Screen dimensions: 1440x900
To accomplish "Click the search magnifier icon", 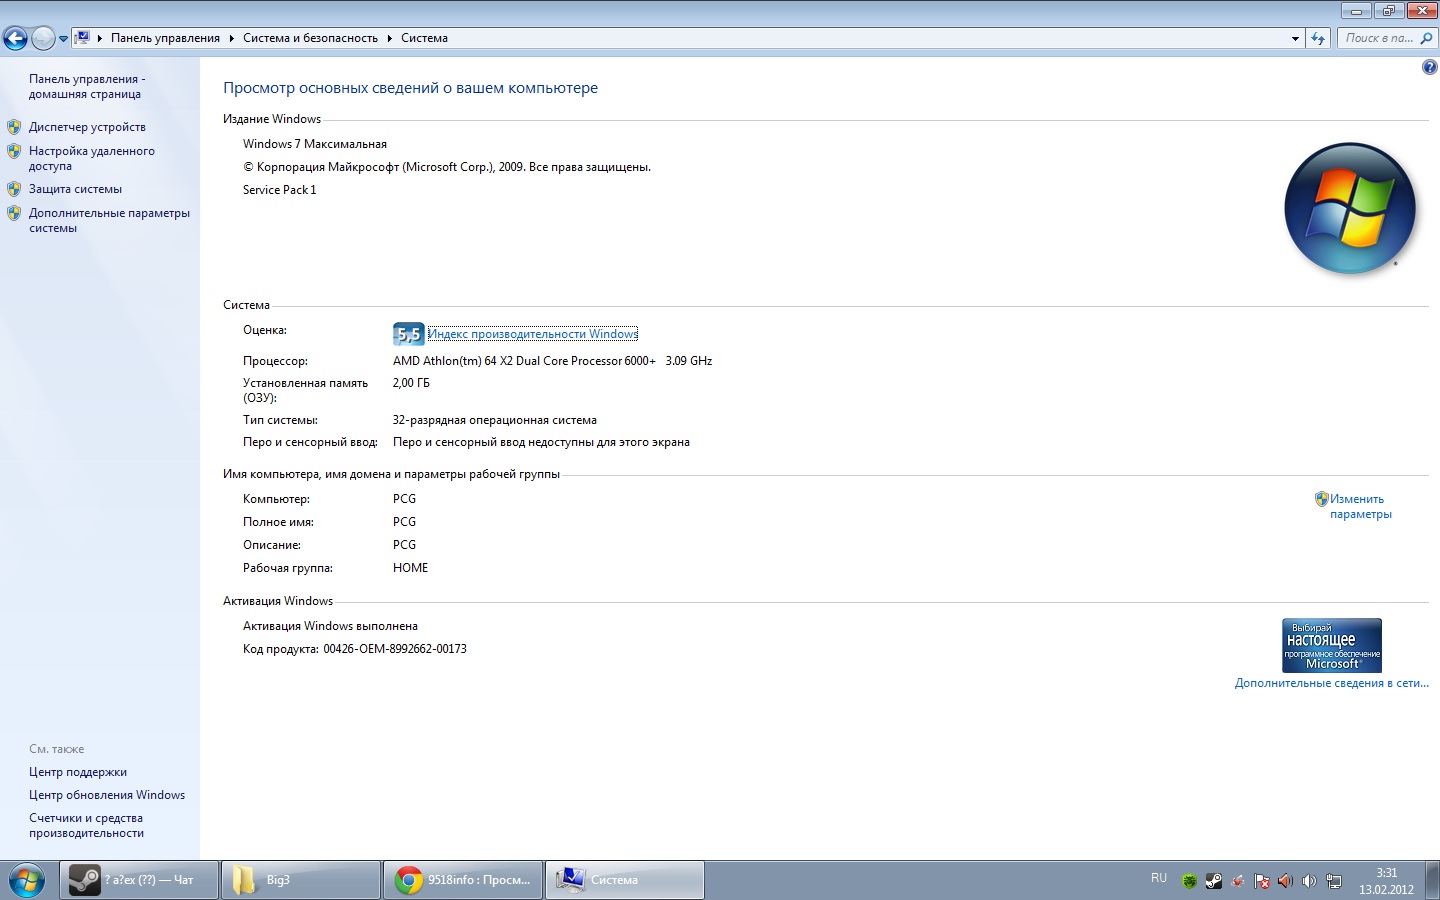I will (1427, 38).
